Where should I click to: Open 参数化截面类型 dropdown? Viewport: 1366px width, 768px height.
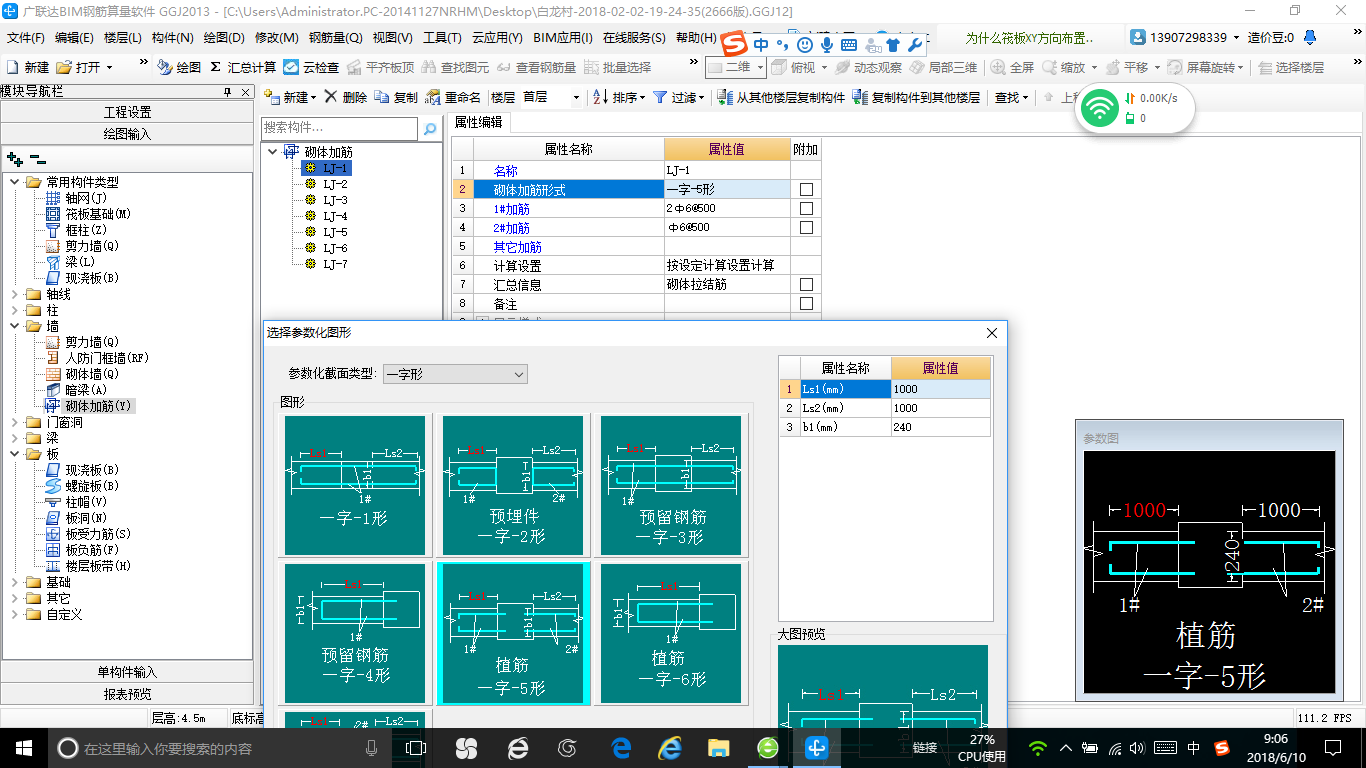[x=455, y=374]
